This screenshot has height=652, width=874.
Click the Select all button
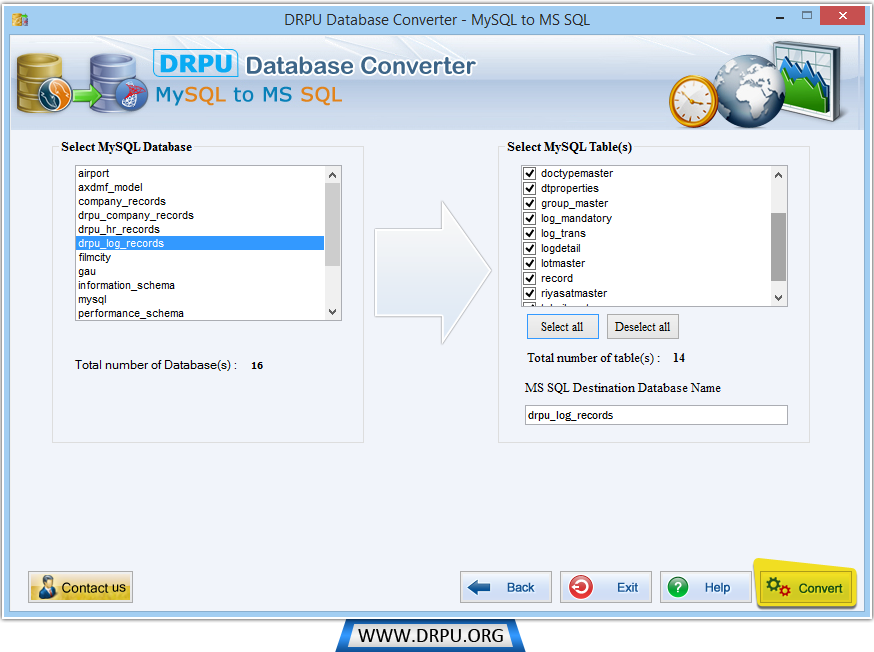562,327
